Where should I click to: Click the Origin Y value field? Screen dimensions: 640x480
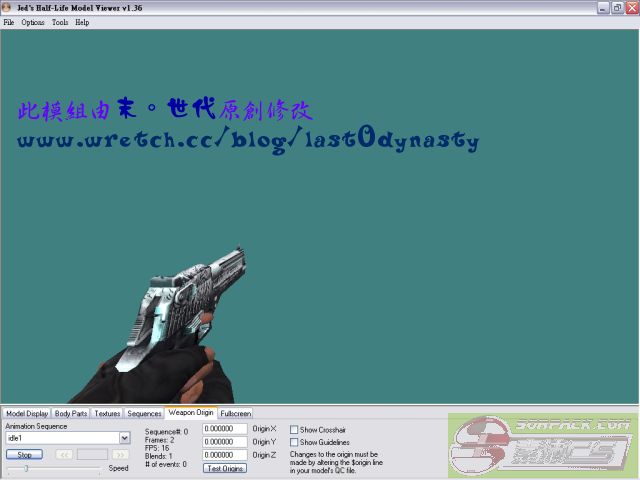(x=224, y=442)
